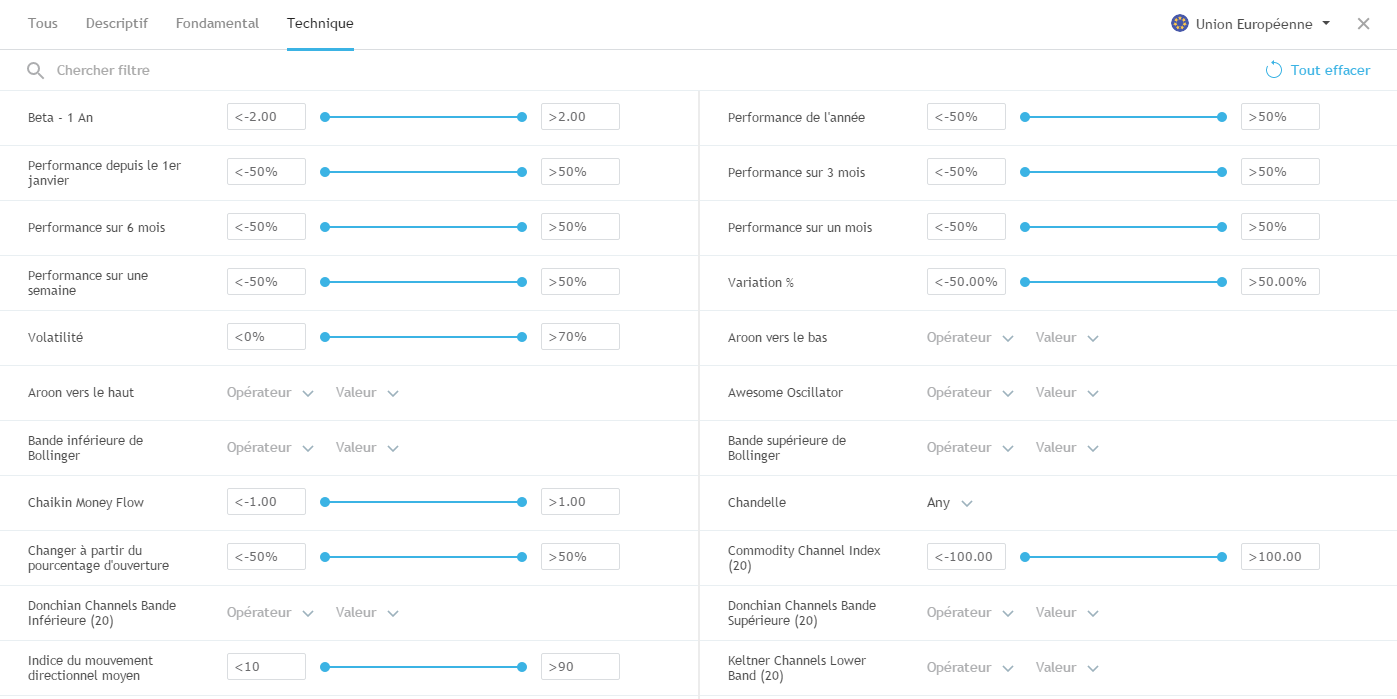Image resolution: width=1397 pixels, height=699 pixels.
Task: Click the Beta 1 An left slider handle
Action: (325, 117)
